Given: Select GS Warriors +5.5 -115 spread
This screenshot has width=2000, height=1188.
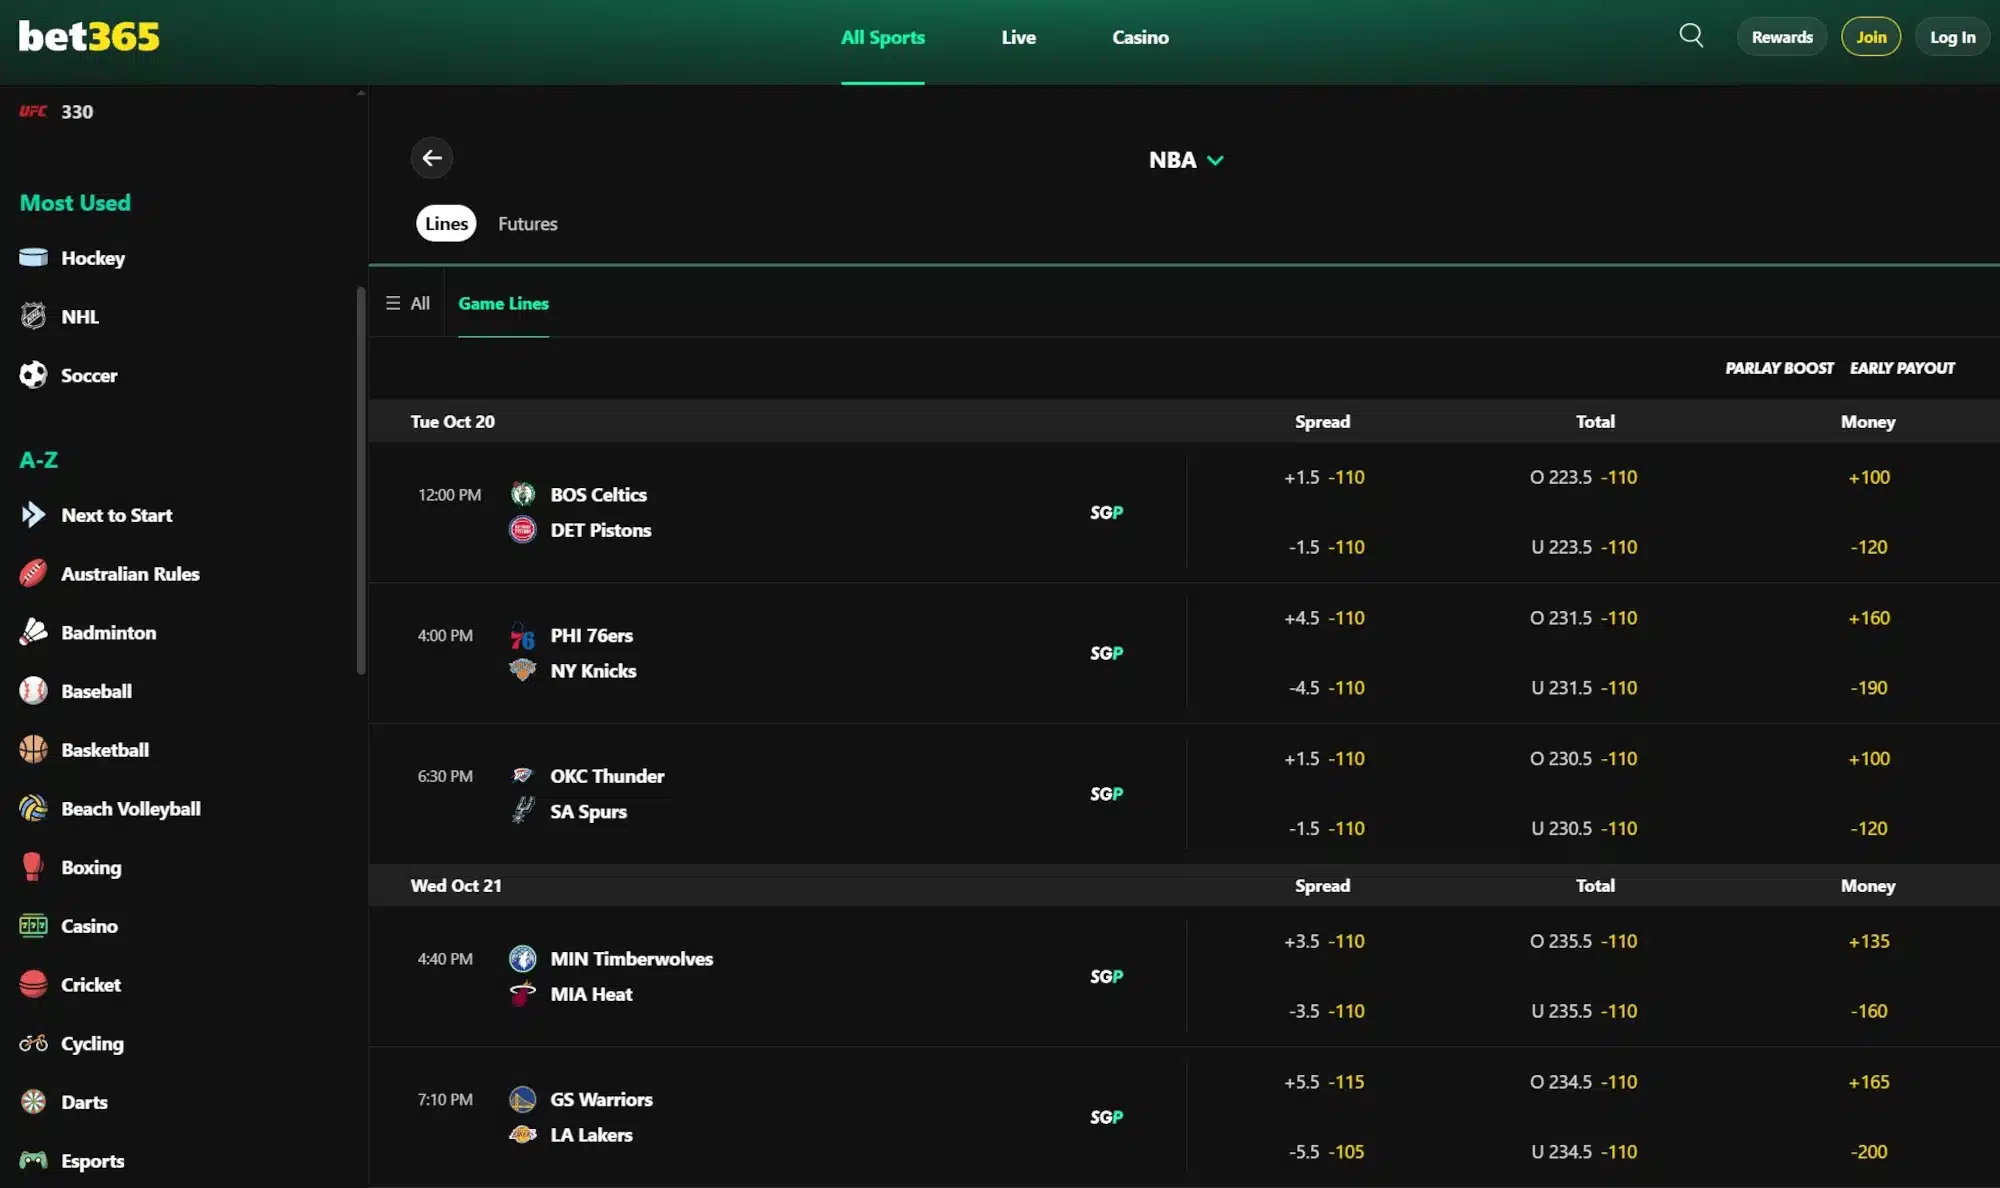Looking at the screenshot, I should pos(1324,1082).
